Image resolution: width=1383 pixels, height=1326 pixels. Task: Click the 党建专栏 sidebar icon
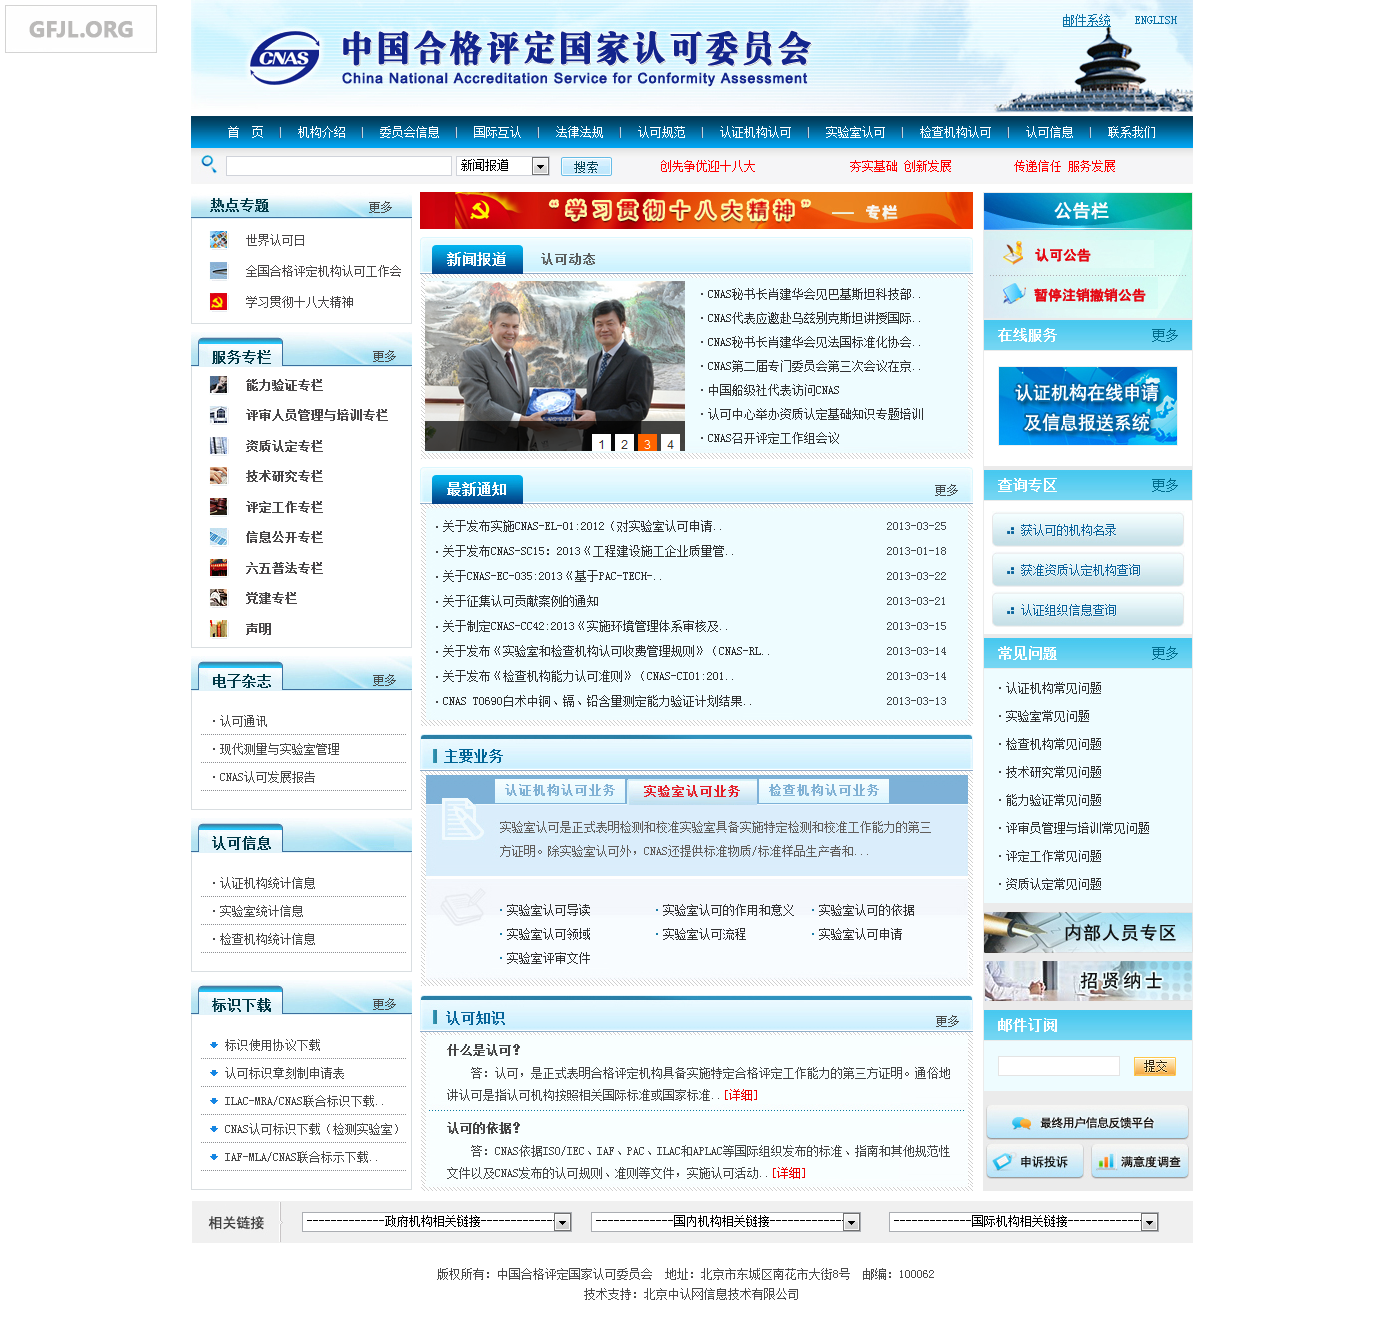(x=218, y=598)
